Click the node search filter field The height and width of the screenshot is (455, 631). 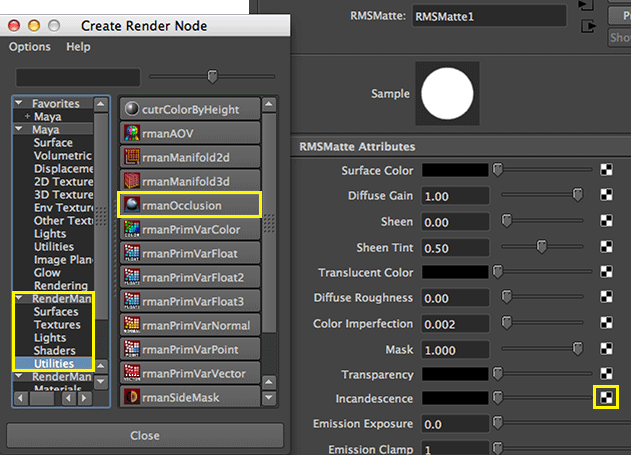point(78,77)
